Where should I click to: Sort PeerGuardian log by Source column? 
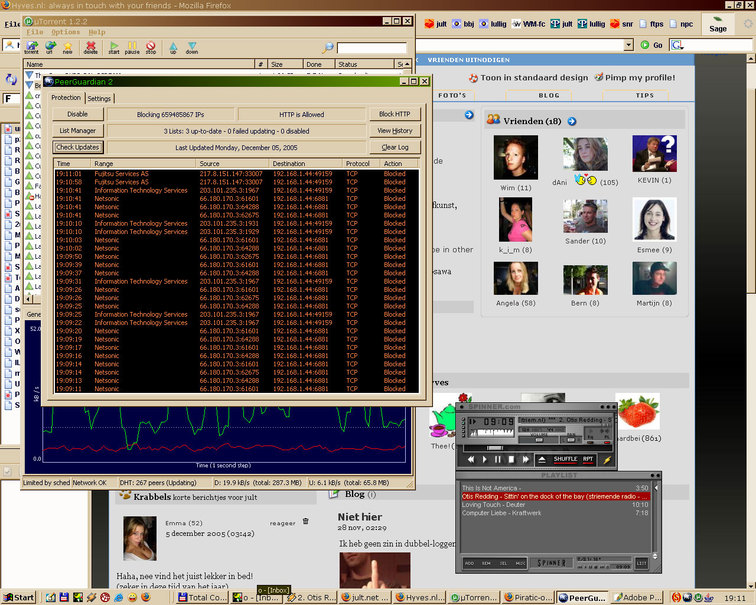click(x=232, y=163)
